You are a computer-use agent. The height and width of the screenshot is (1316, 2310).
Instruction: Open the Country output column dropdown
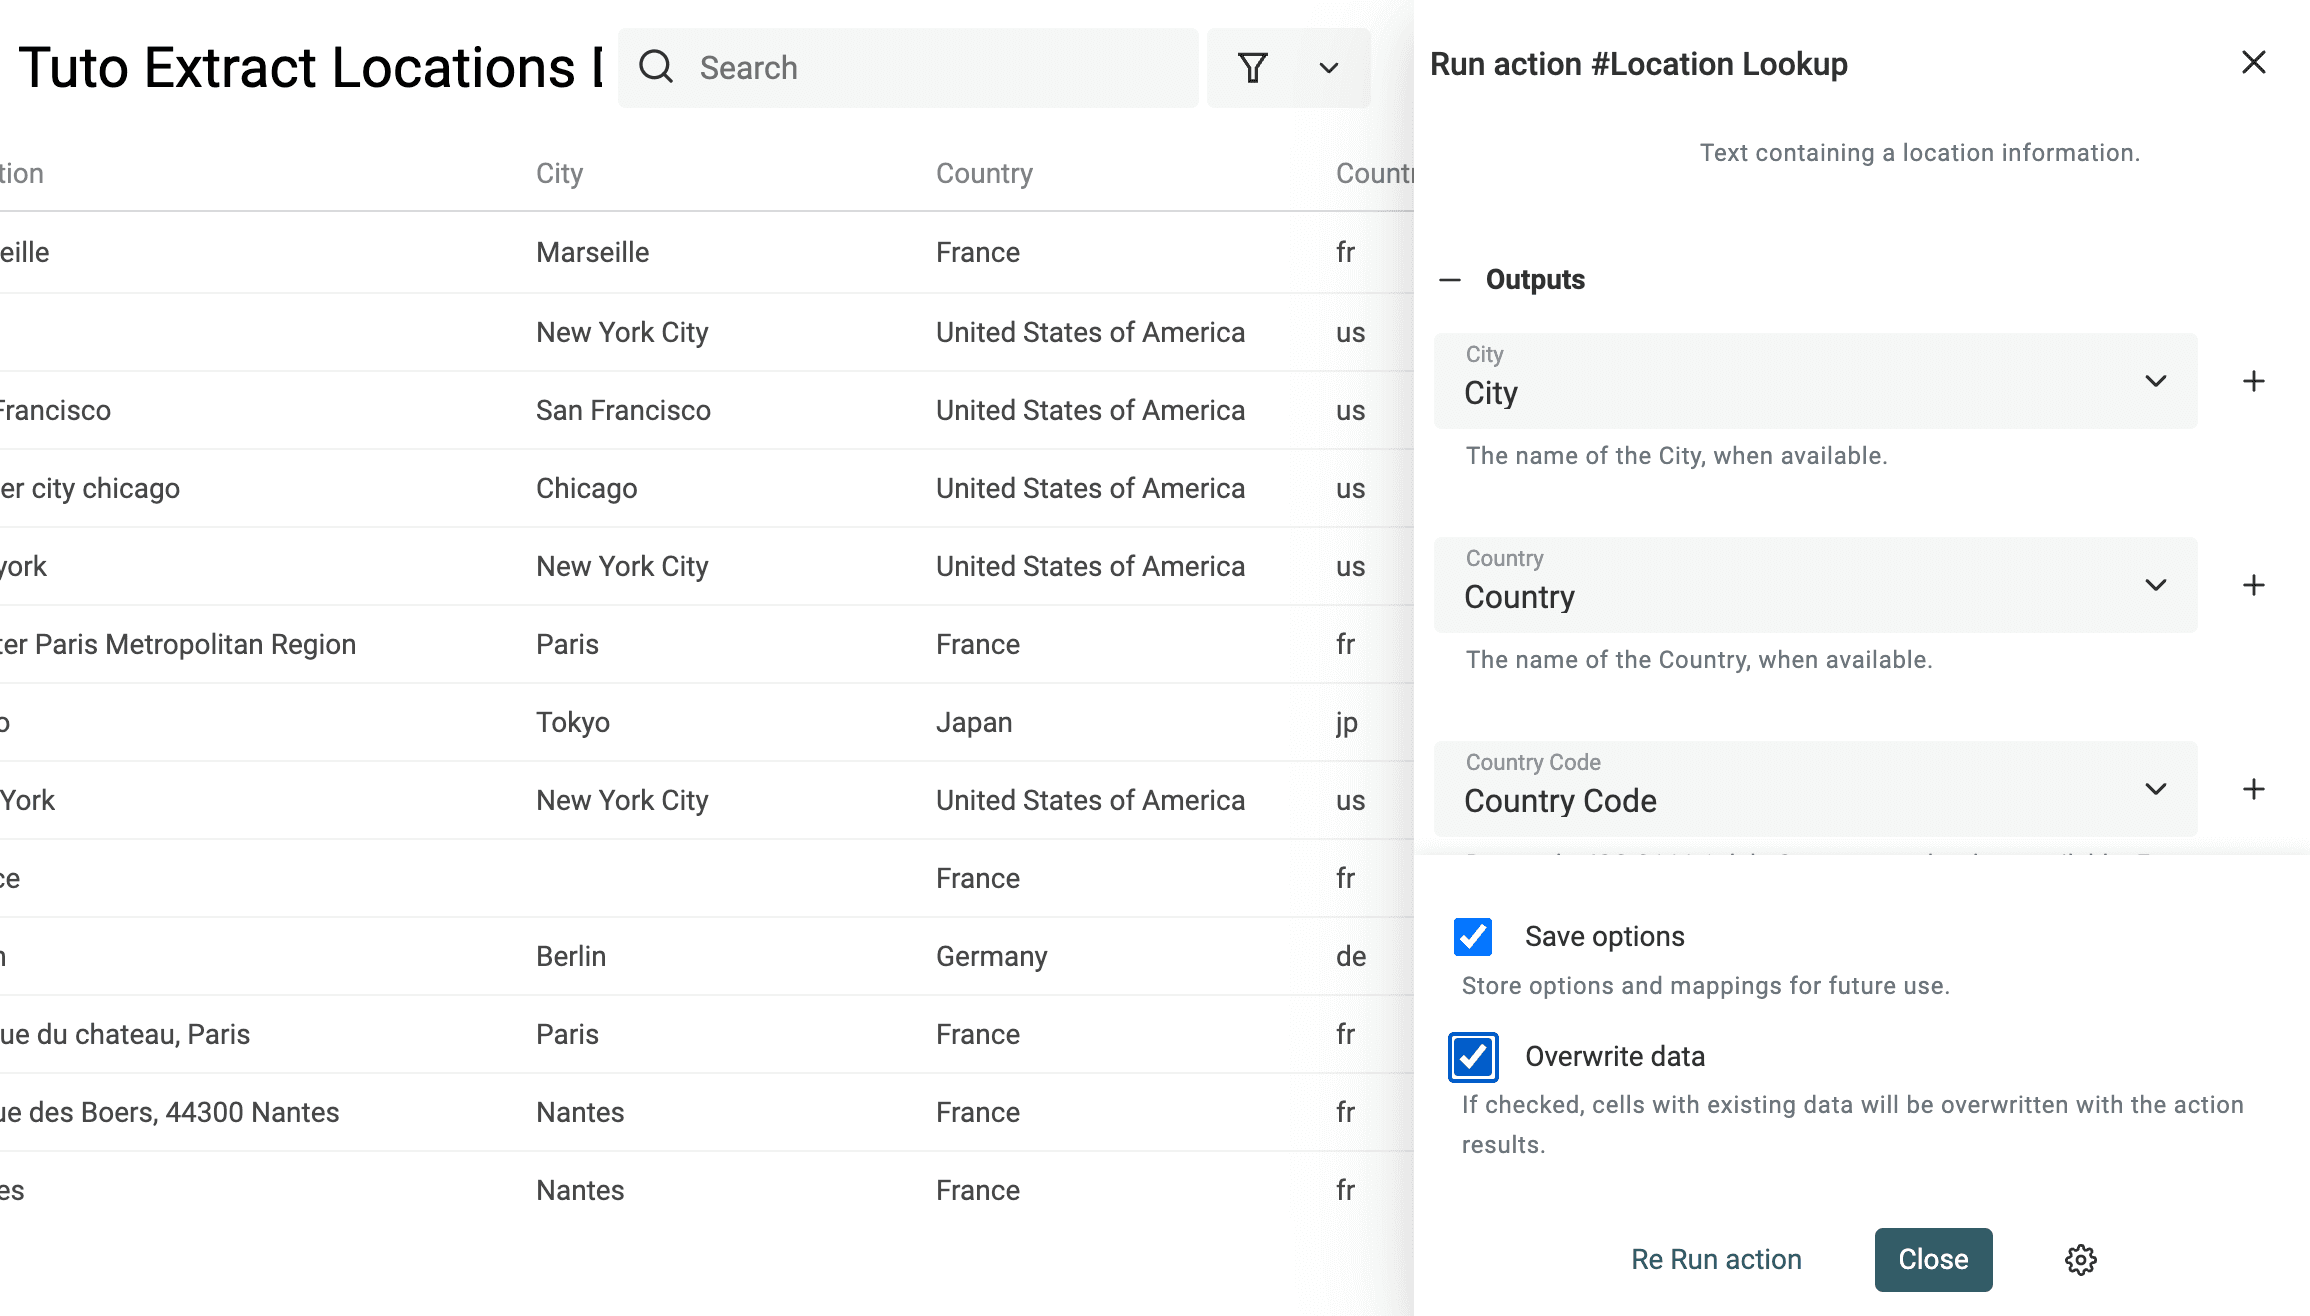[x=1815, y=585]
